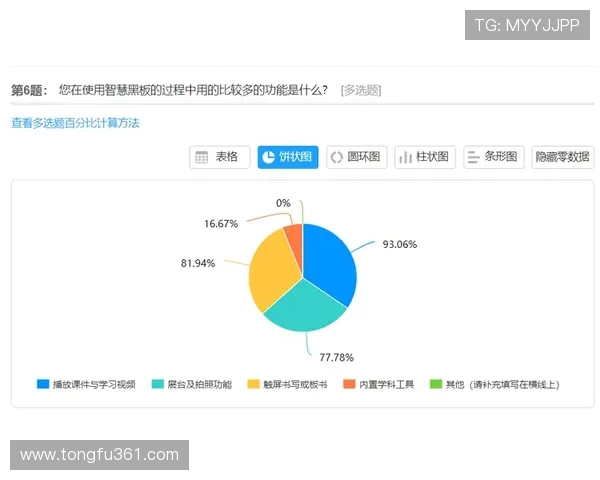Click the blue pie slice
Viewport: 600px width, 480px height.
pyautogui.click(x=329, y=264)
